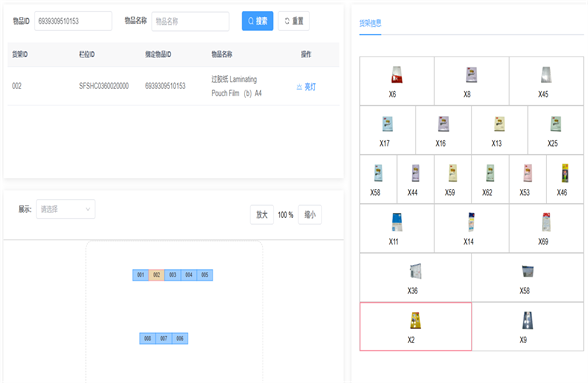Click the X36 product image
Screen dimensions: 588x383
pyautogui.click(x=416, y=271)
